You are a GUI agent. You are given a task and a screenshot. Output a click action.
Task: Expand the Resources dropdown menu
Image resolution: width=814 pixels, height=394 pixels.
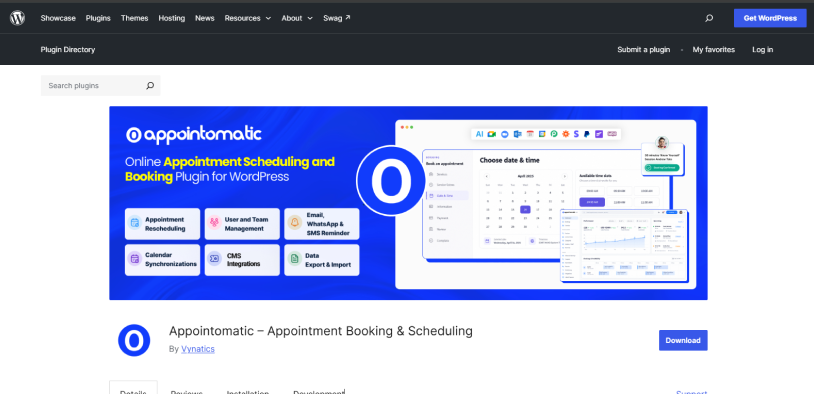pos(248,18)
